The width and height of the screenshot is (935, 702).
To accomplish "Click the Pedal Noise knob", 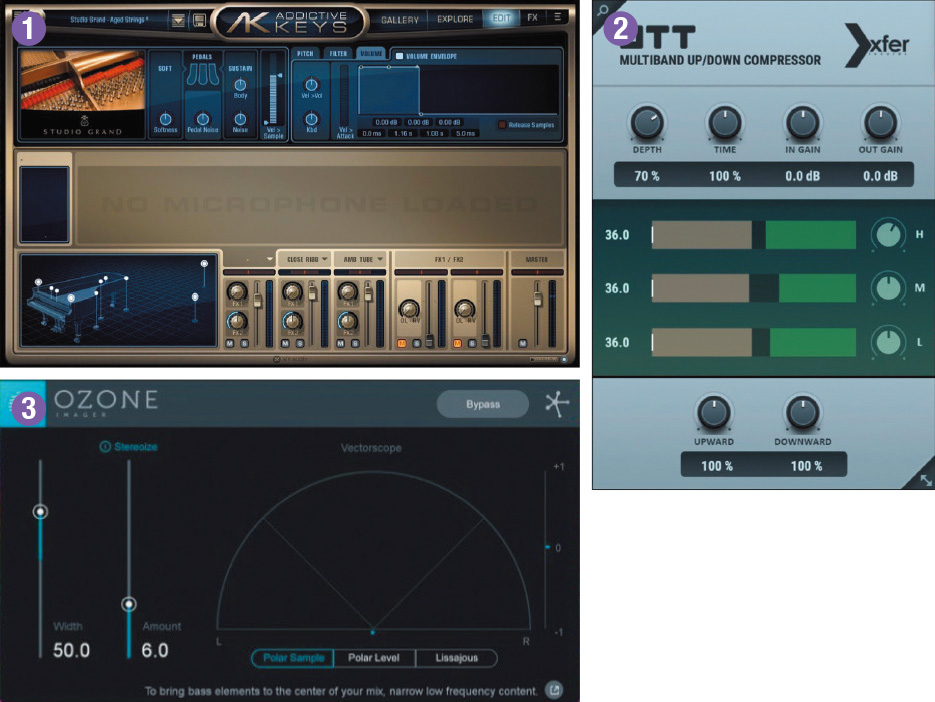I will [203, 119].
